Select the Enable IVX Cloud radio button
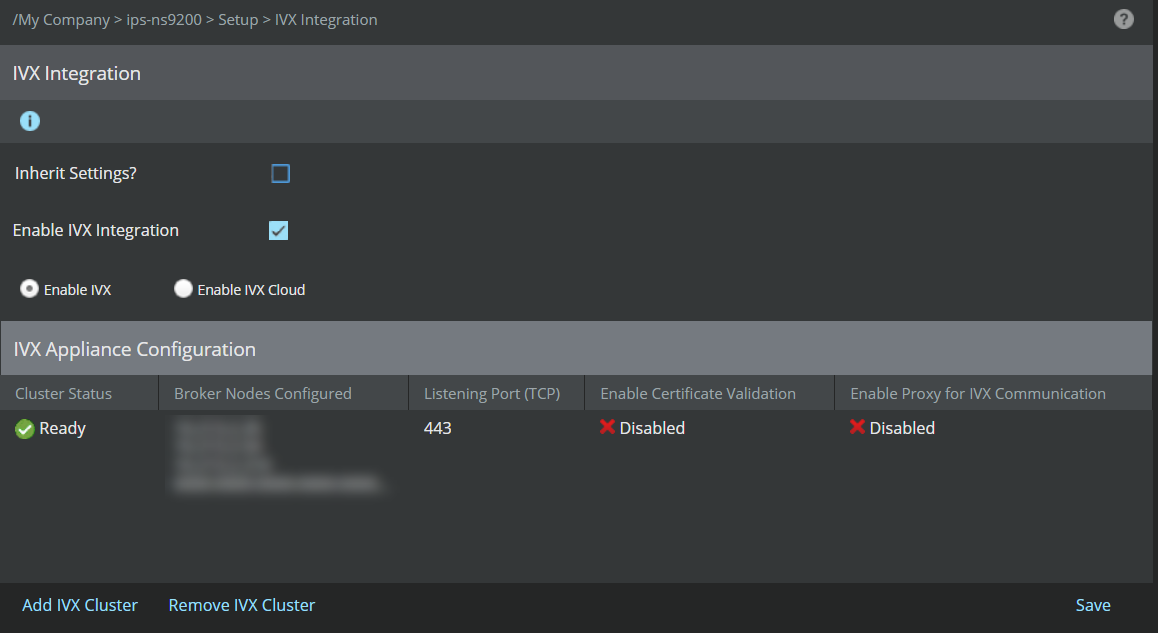The image size is (1158, 633). (x=183, y=289)
